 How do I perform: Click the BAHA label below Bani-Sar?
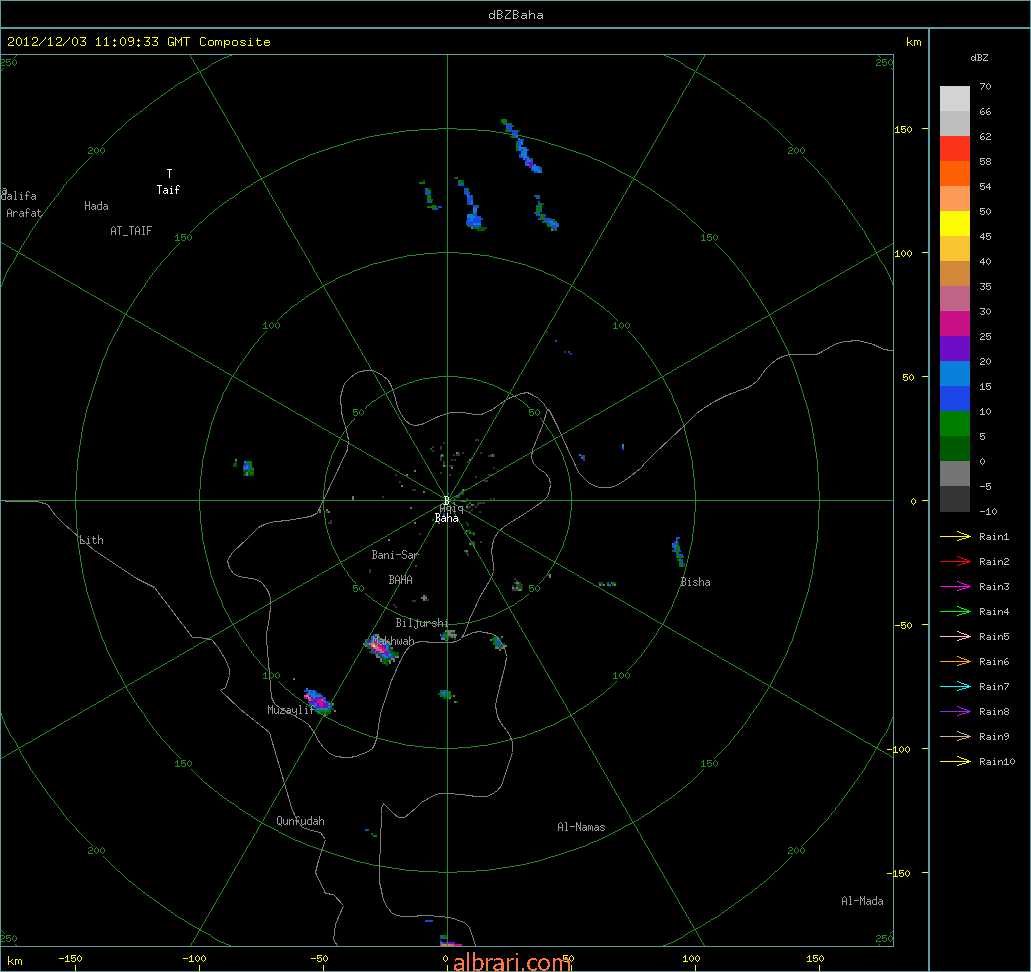(400, 580)
